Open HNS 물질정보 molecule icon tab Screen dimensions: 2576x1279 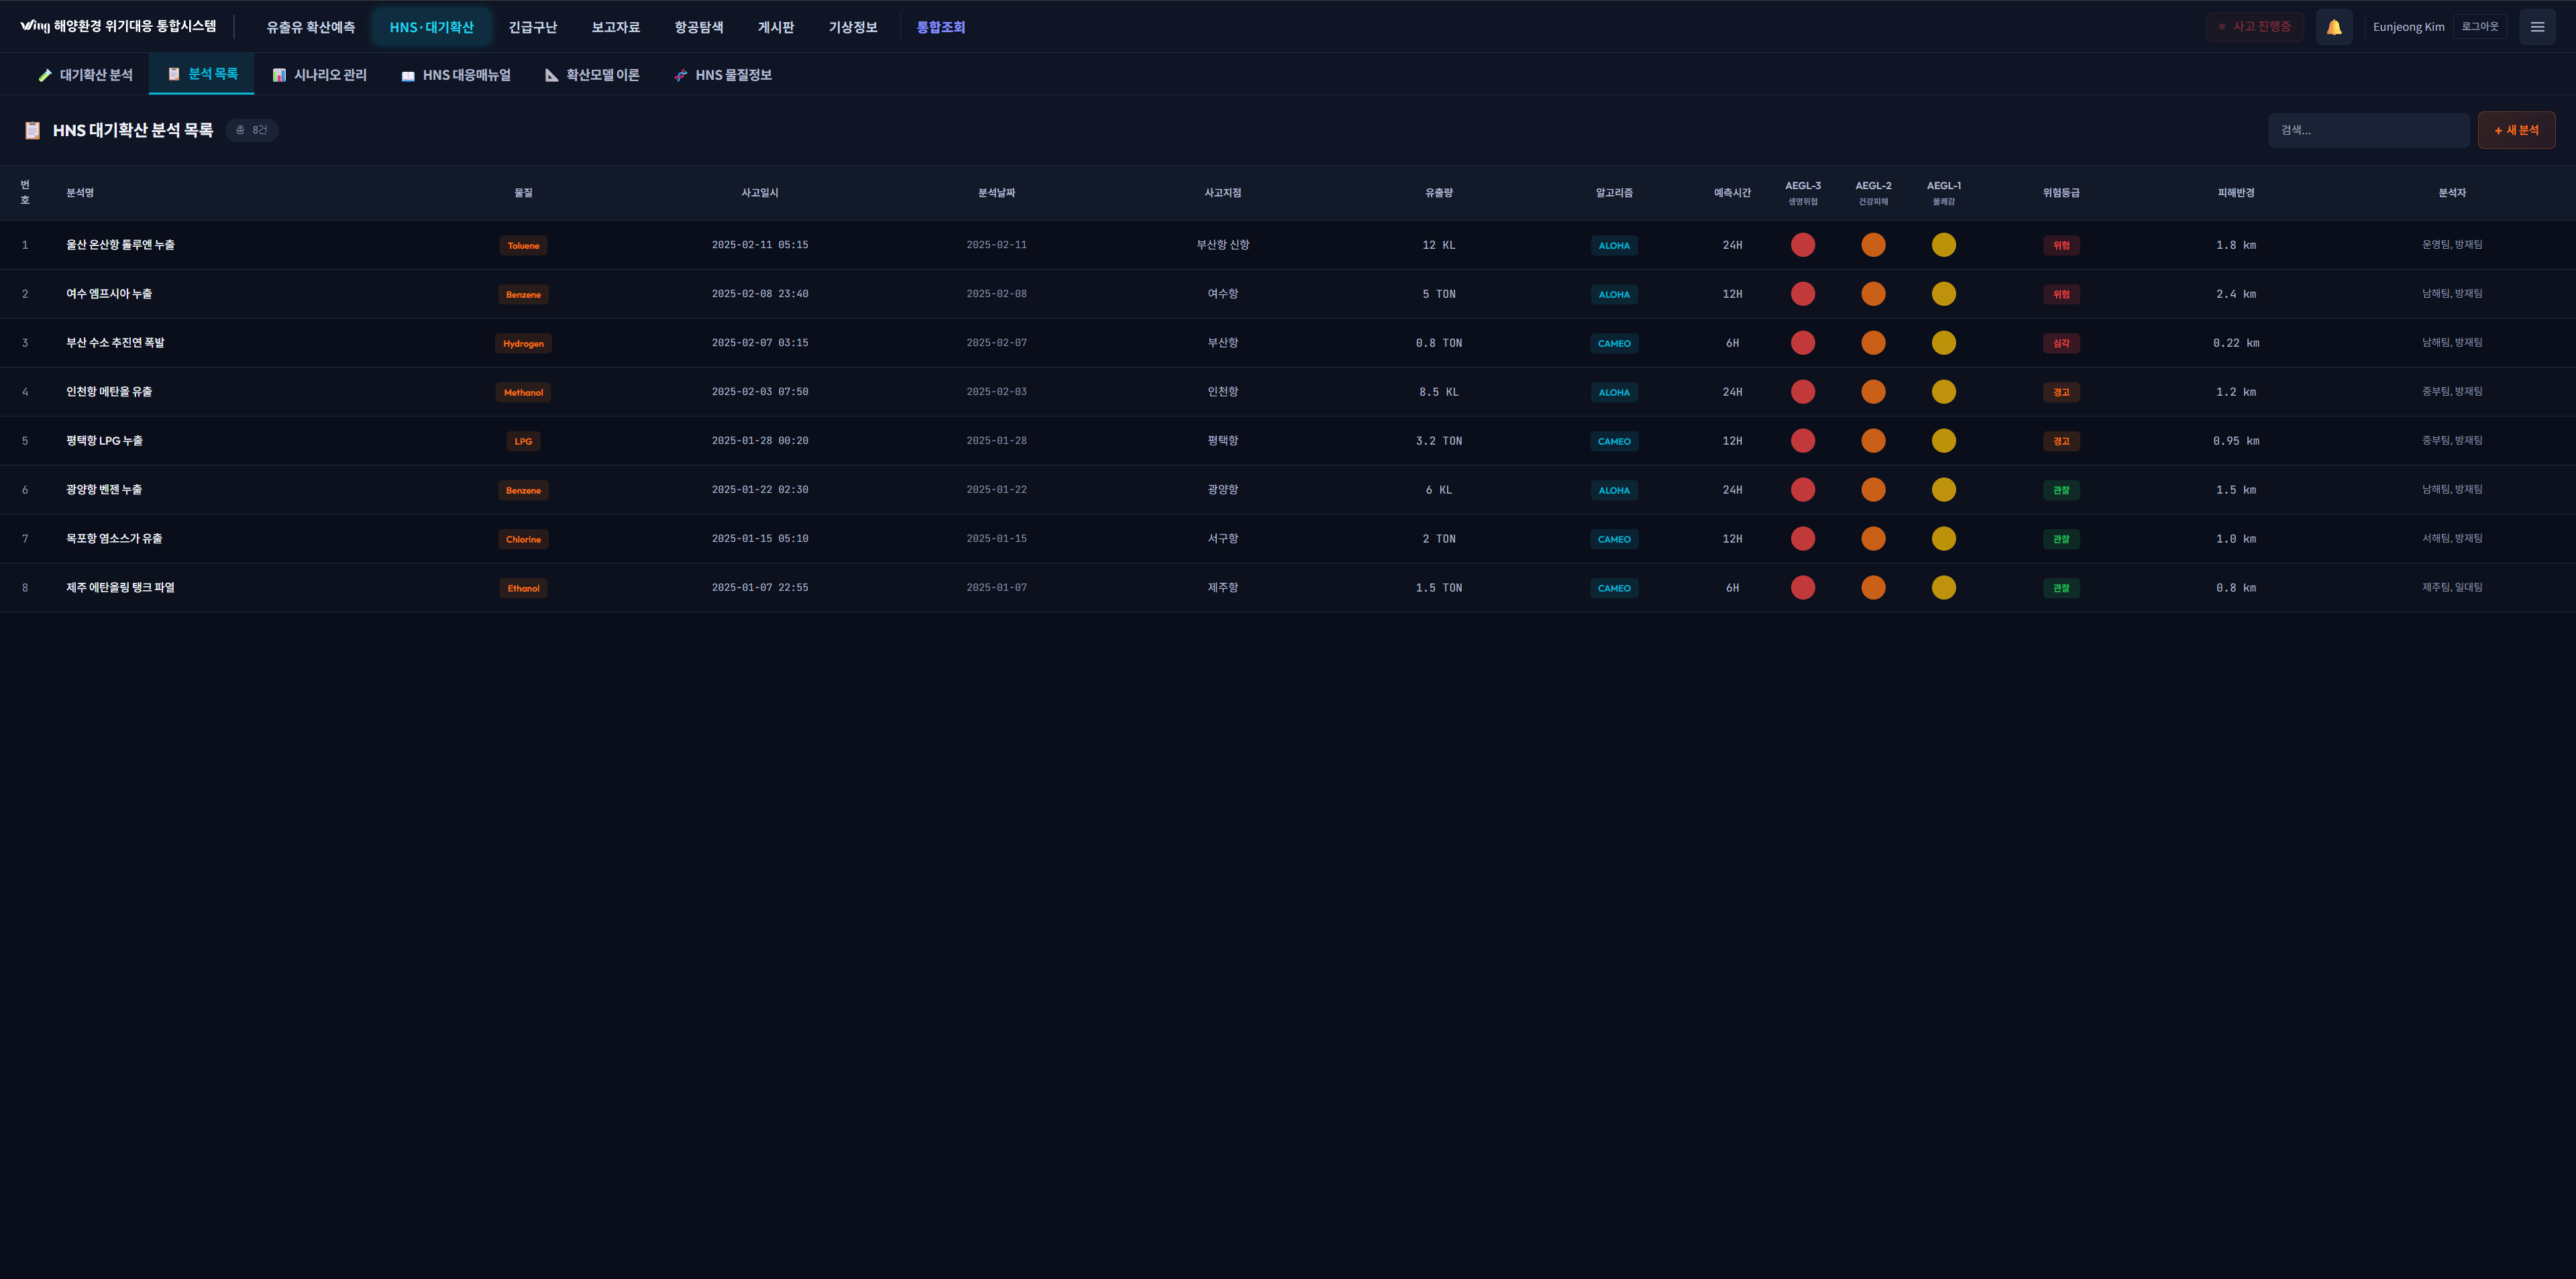pyautogui.click(x=722, y=75)
